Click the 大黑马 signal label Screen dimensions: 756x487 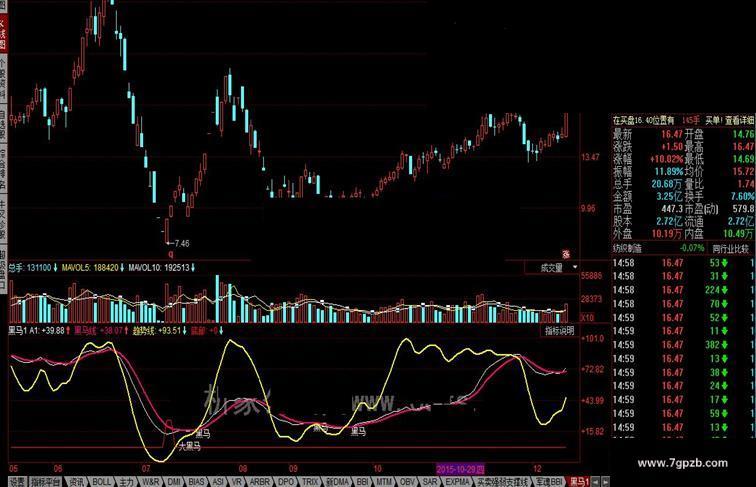coord(189,447)
